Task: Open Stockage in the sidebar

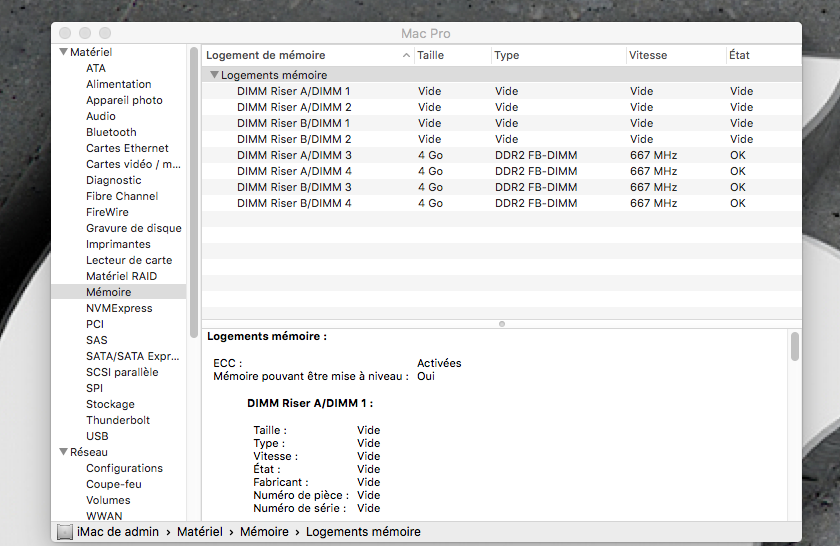Action: 110,405
